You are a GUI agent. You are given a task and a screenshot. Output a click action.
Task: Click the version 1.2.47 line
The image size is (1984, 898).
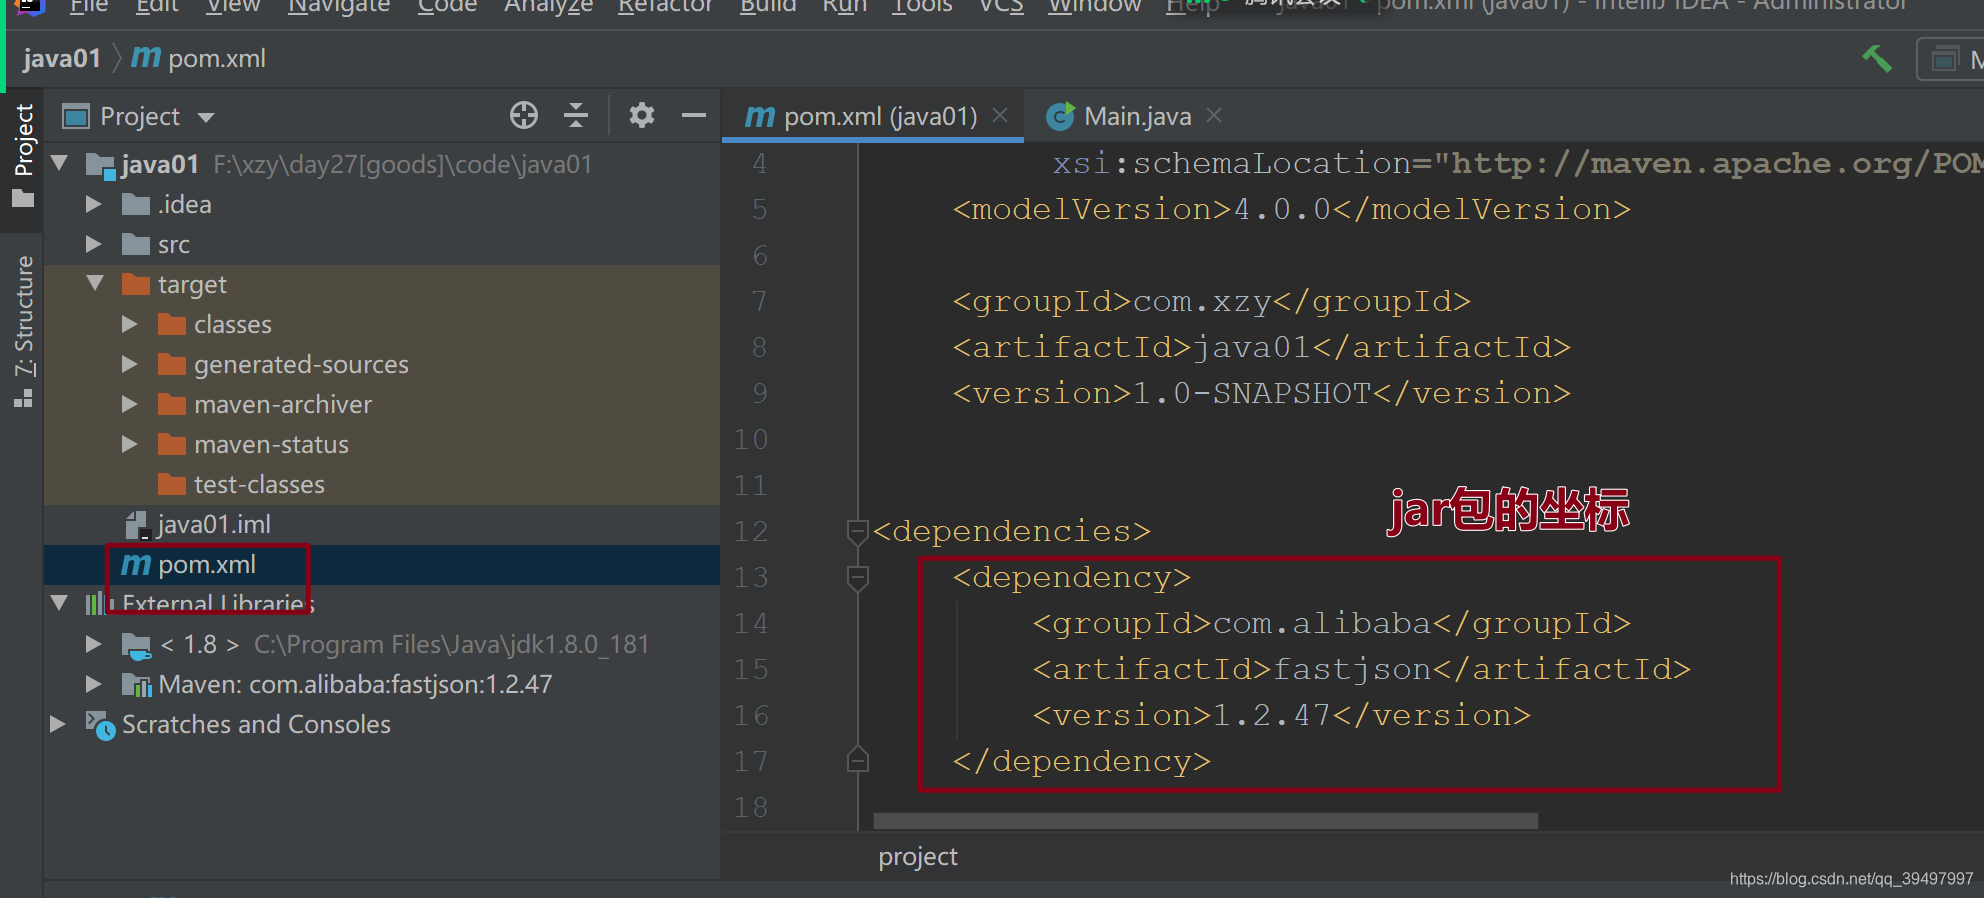(1281, 715)
